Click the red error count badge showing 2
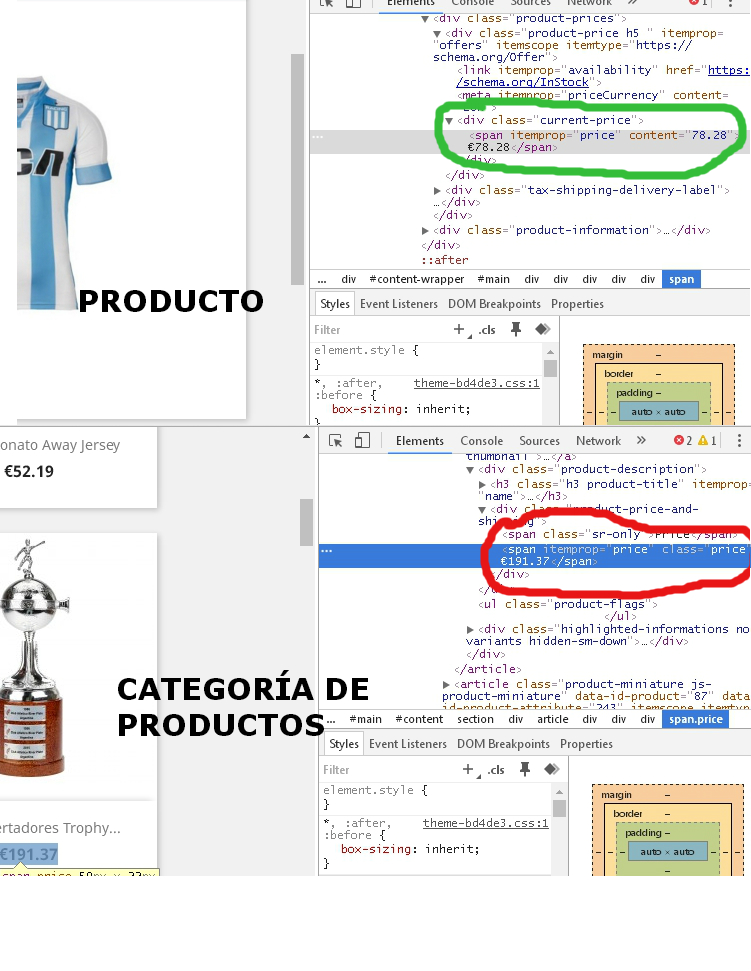Viewport: 751px width, 971px height. click(683, 440)
